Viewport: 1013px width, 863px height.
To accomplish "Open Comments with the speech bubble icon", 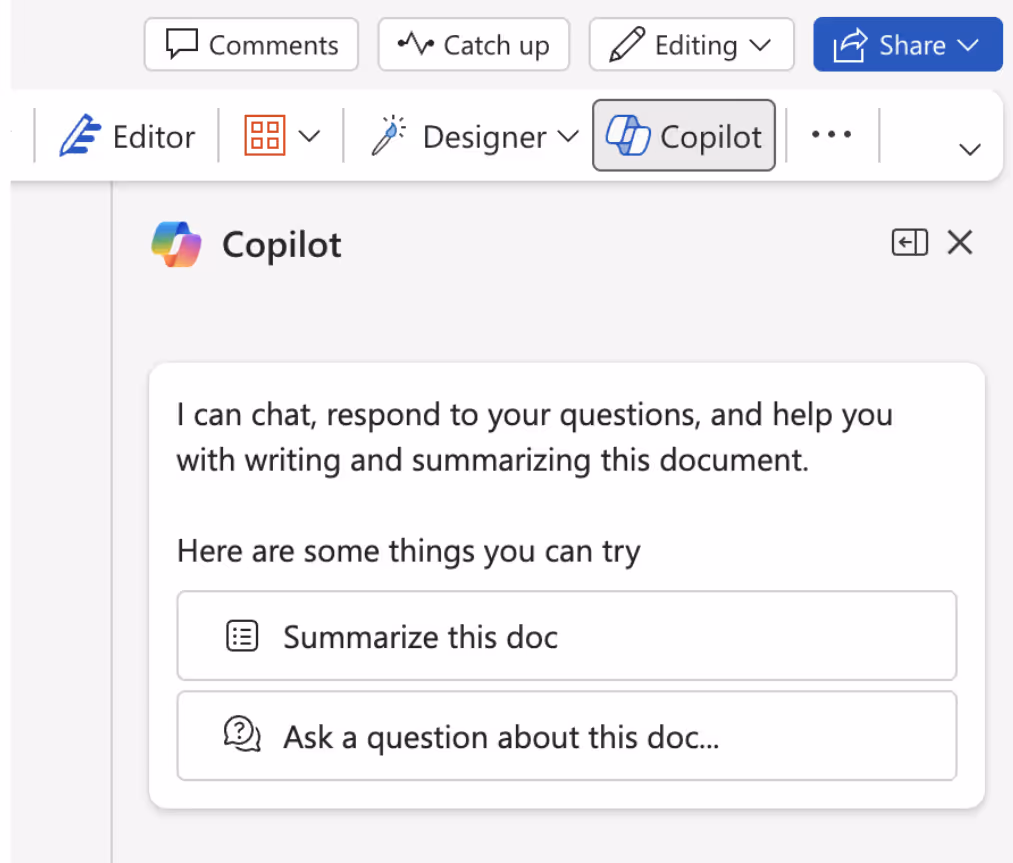I will coord(180,44).
